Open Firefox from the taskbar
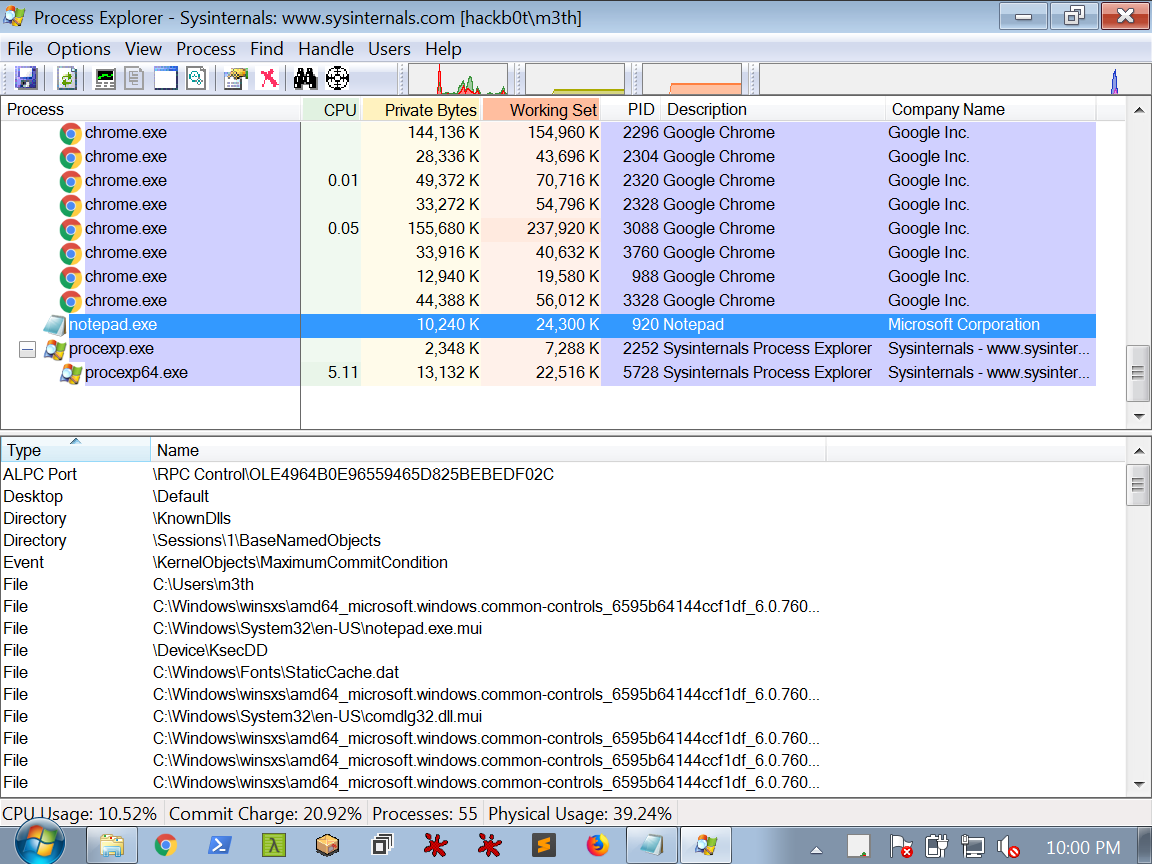 pos(598,846)
